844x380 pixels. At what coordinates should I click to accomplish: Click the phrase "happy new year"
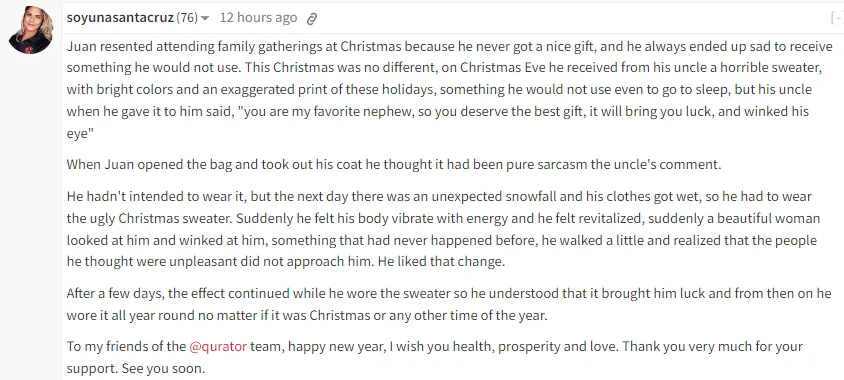click(336, 346)
